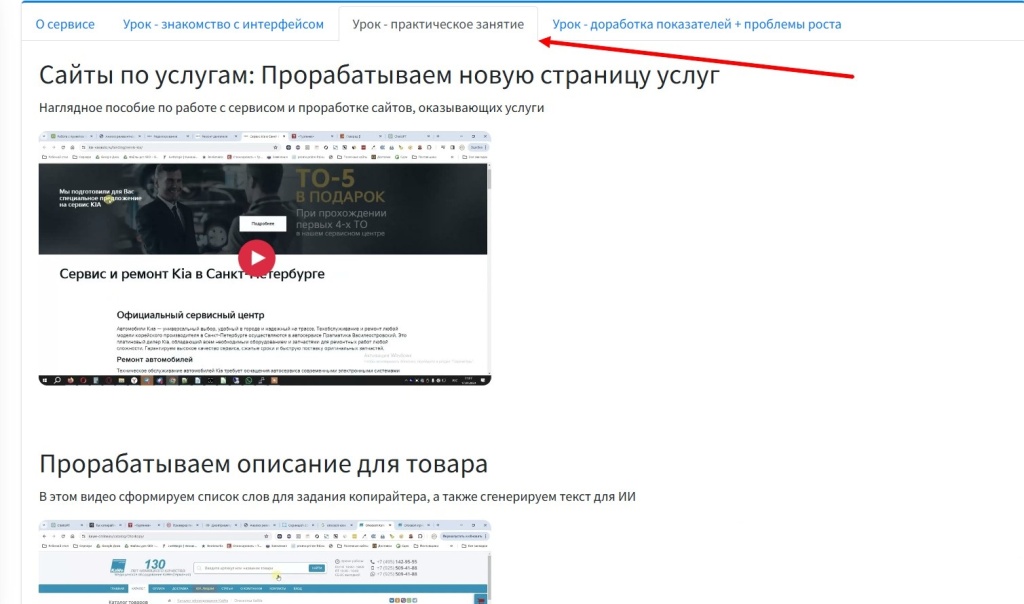Select the "Урок - практическое занятие" tab

point(438,24)
